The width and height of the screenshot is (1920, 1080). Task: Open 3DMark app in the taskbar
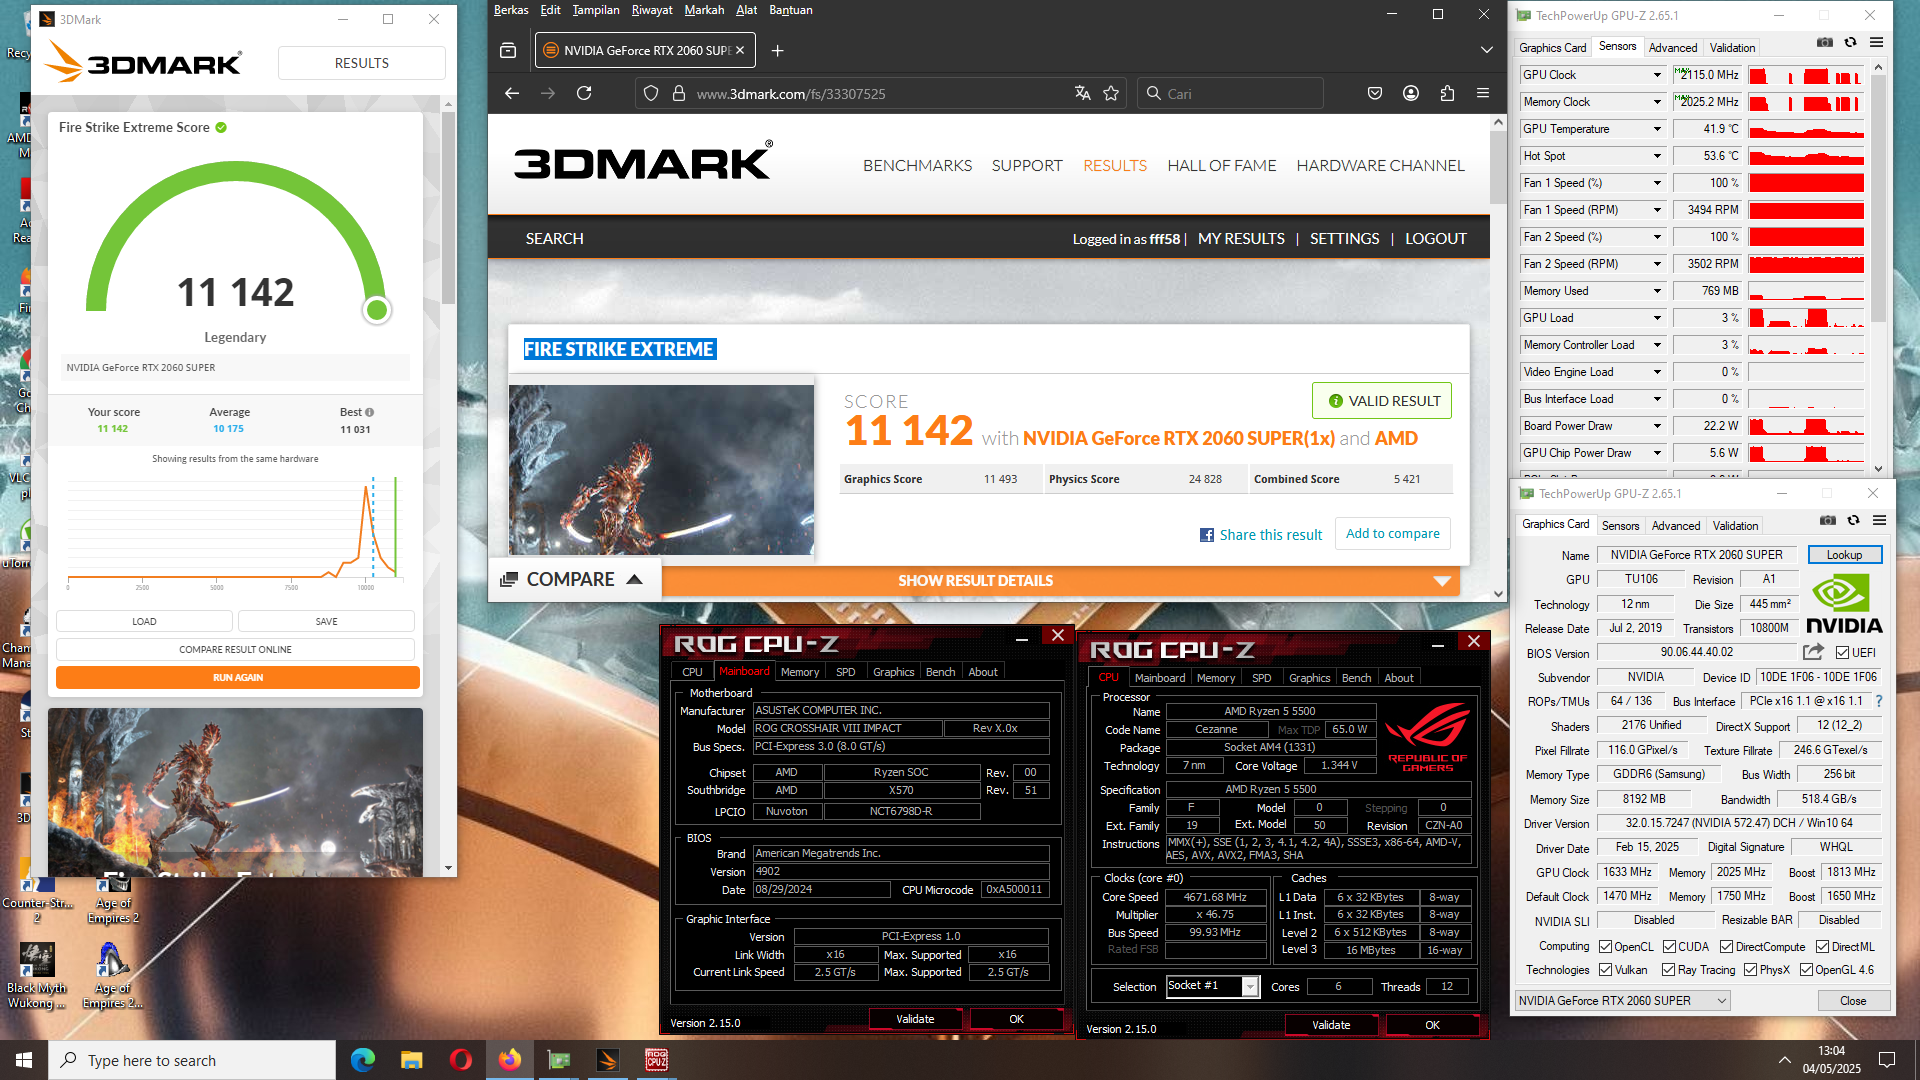pos(608,1060)
